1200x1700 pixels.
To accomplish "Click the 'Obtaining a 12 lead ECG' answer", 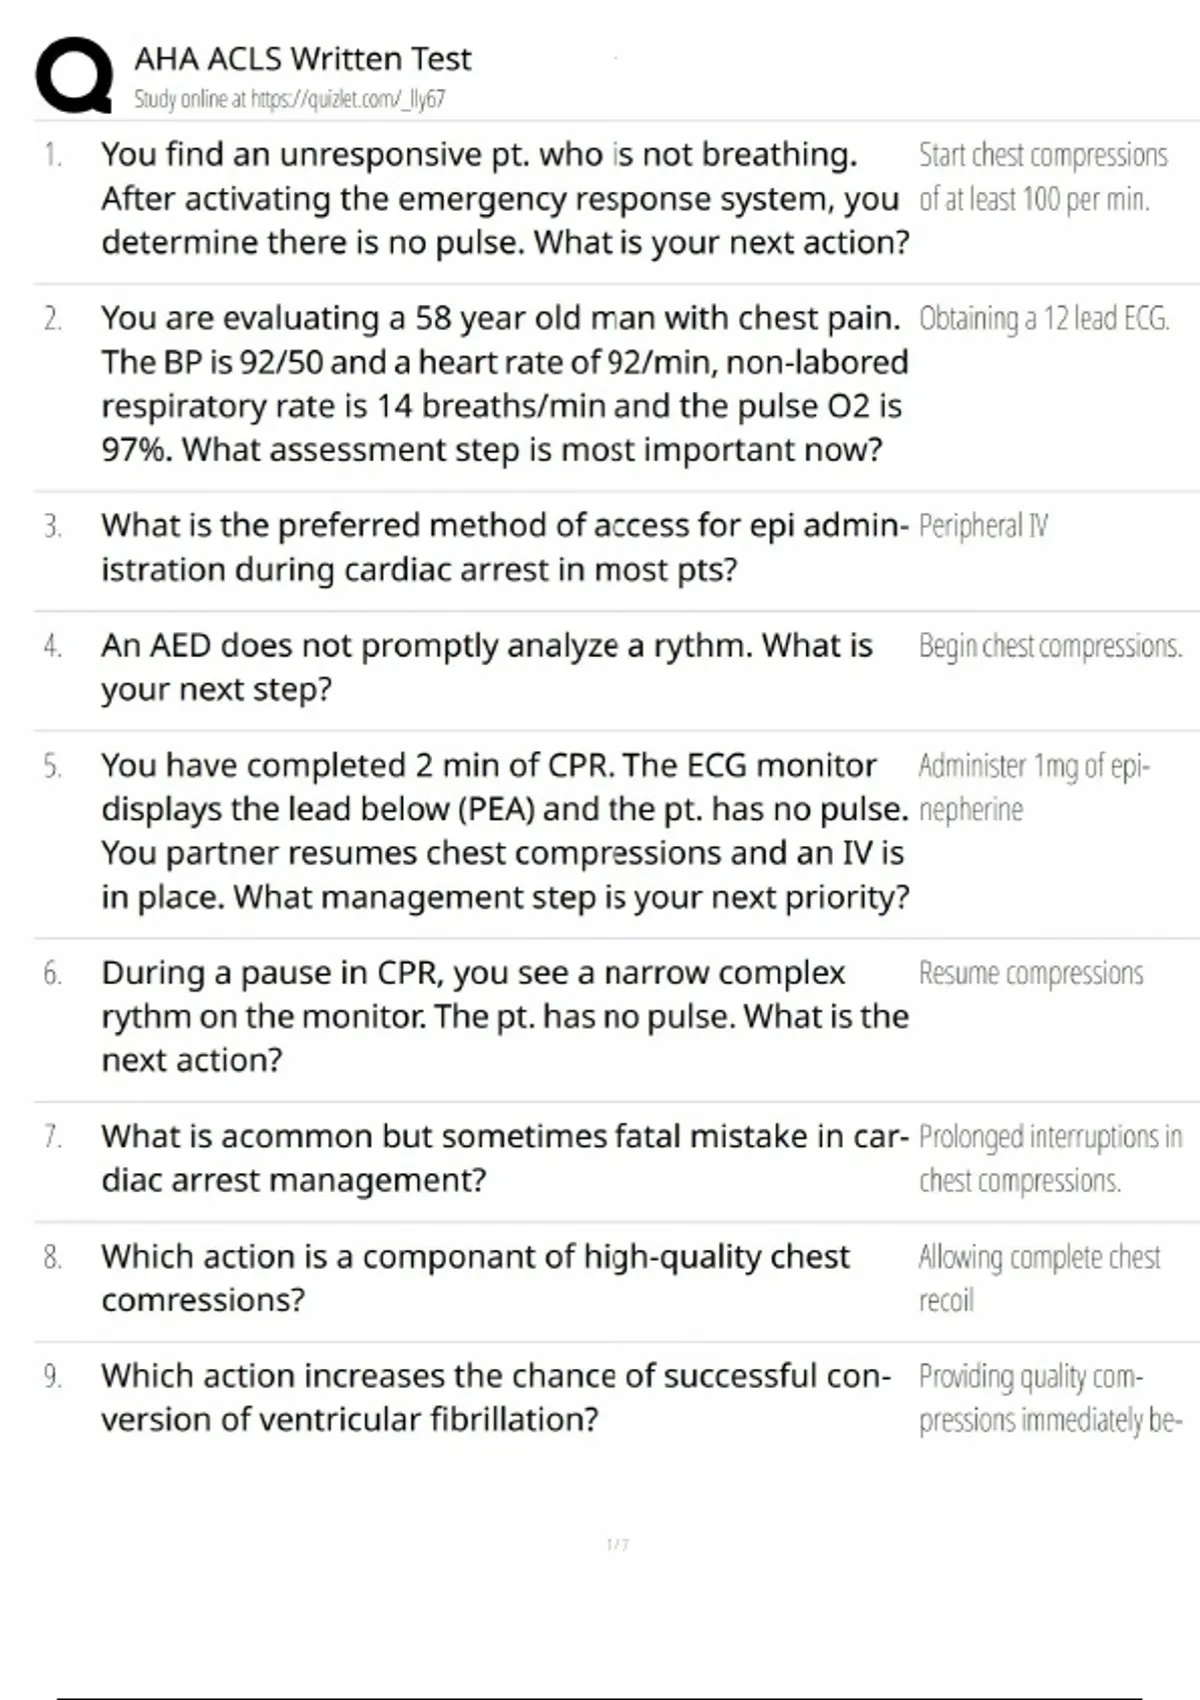I will pyautogui.click(x=1043, y=319).
